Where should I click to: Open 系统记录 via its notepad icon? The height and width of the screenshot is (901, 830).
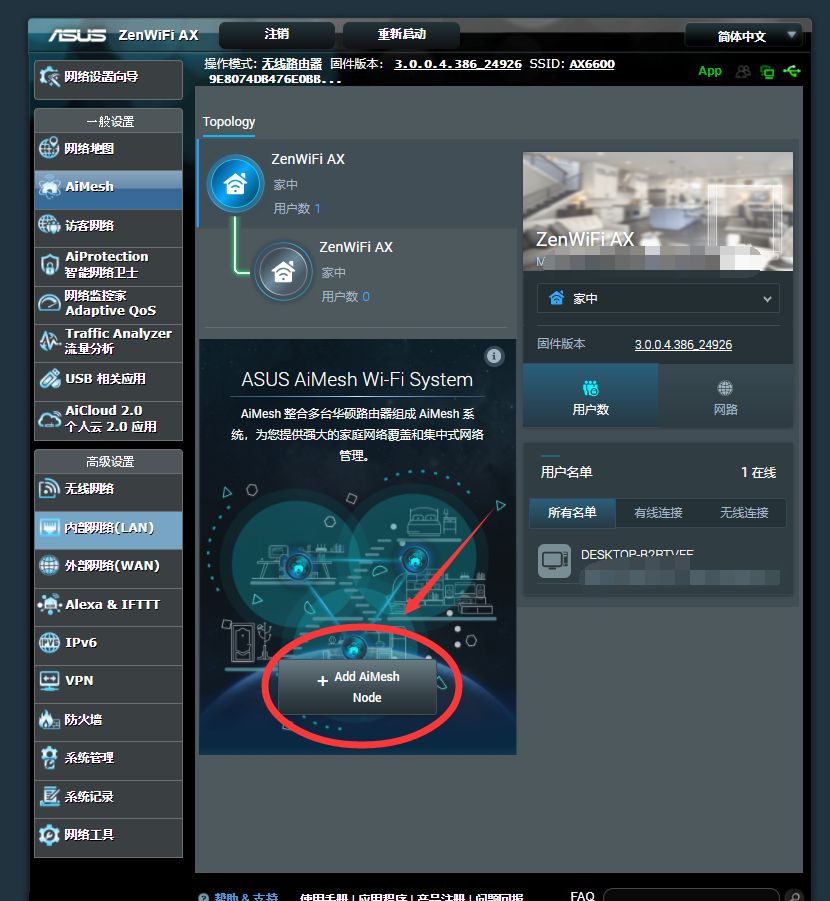coord(49,796)
